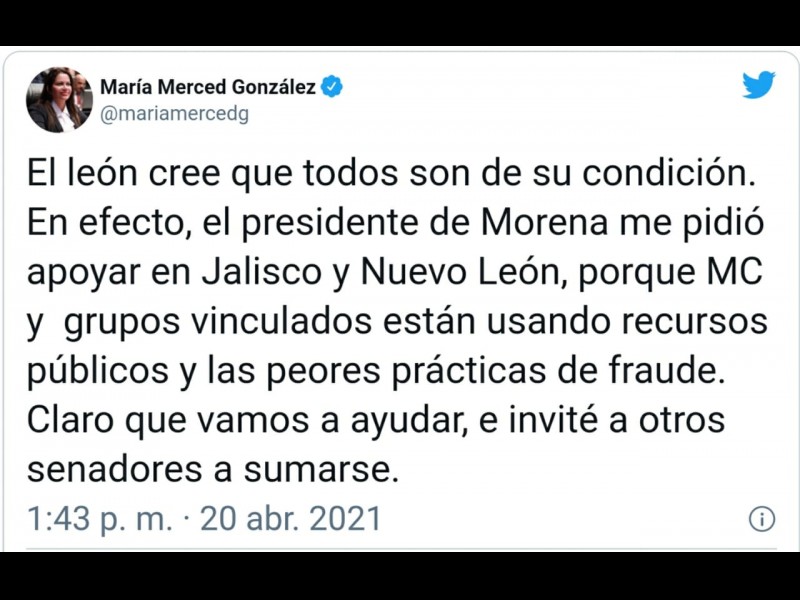800x600 pixels.
Task: Open María Merced González's profile photo
Action: click(55, 100)
